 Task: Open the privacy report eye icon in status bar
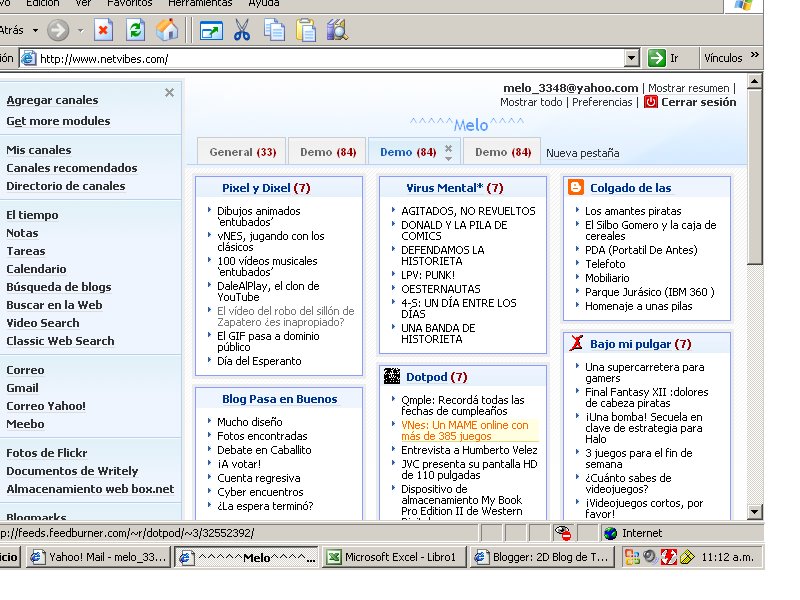563,533
